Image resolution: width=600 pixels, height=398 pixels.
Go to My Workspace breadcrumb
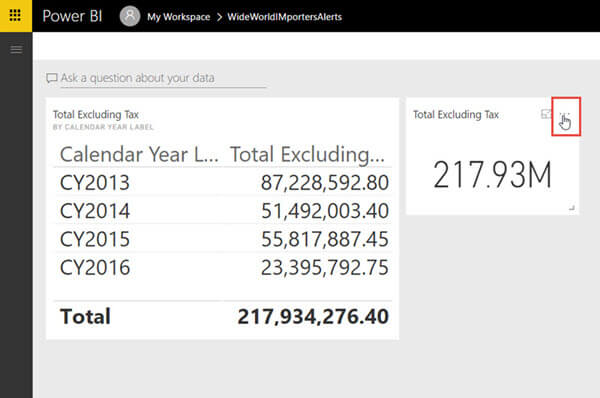178,17
